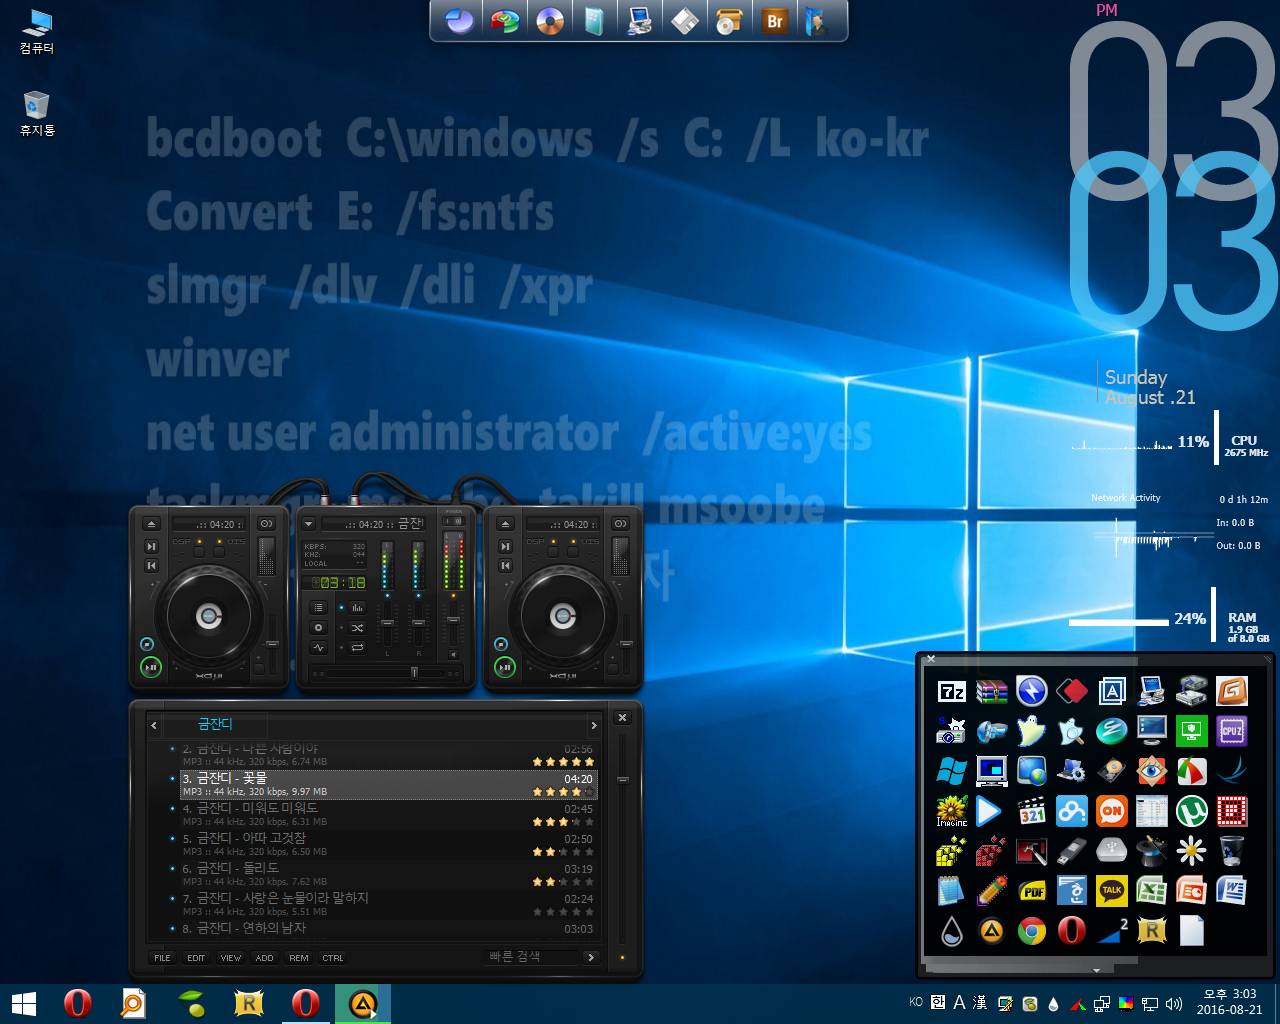Open Media Player Classic 321 icon
This screenshot has height=1024, width=1280.
click(x=1031, y=811)
